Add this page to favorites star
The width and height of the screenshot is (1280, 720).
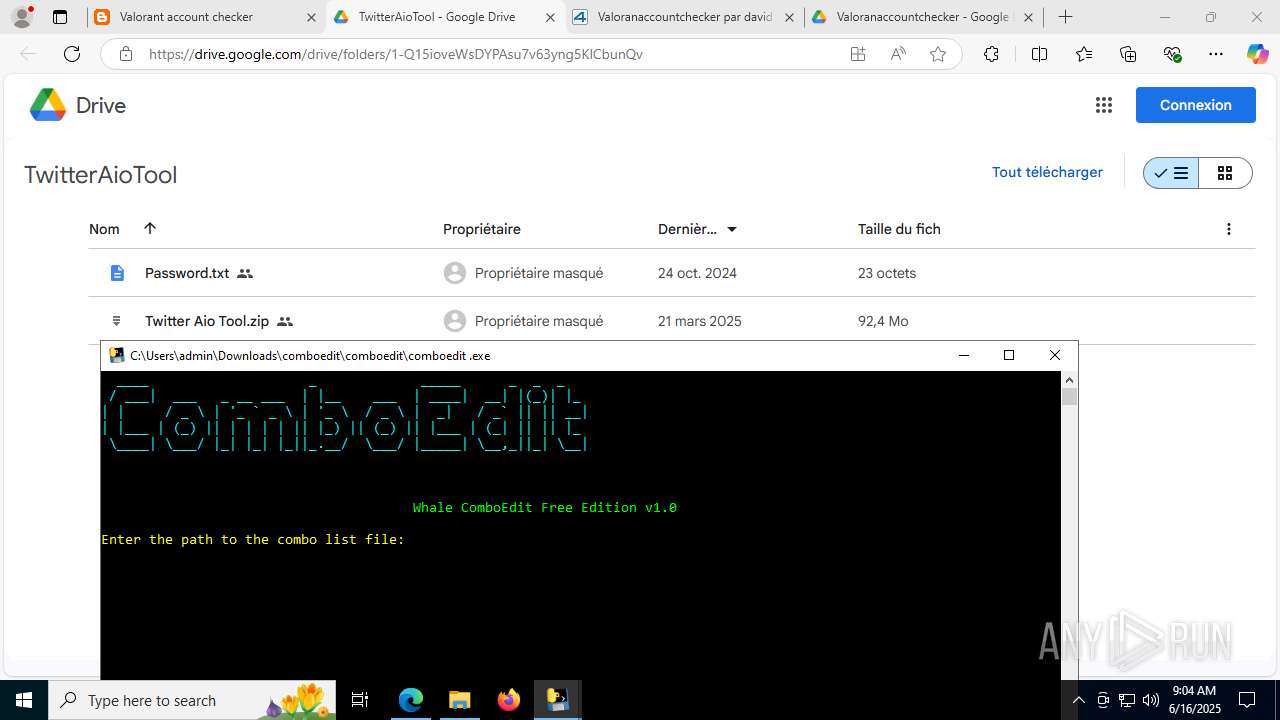[x=938, y=54]
